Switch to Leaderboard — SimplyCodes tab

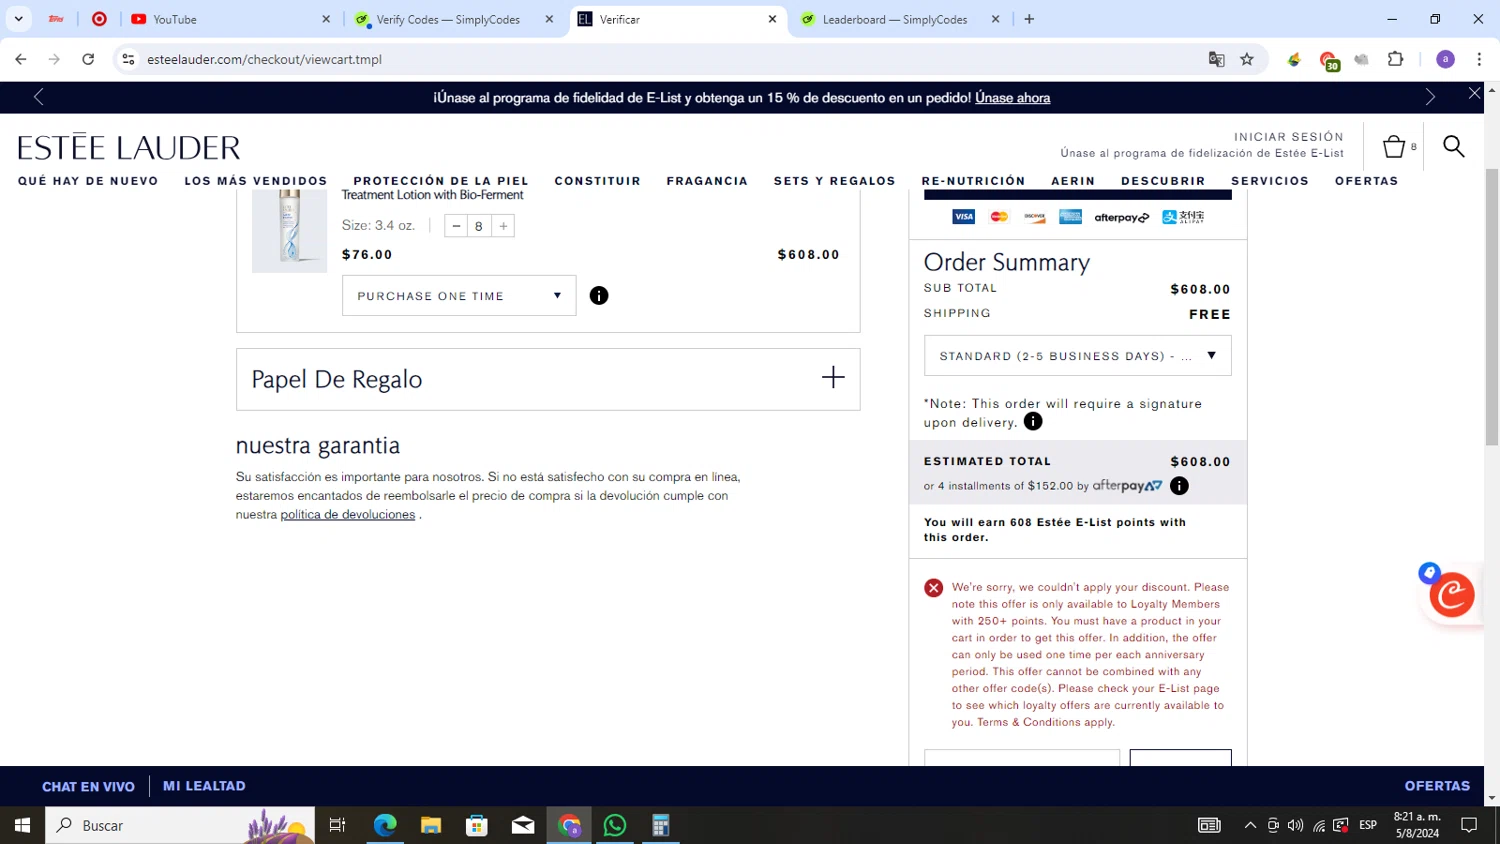(900, 19)
